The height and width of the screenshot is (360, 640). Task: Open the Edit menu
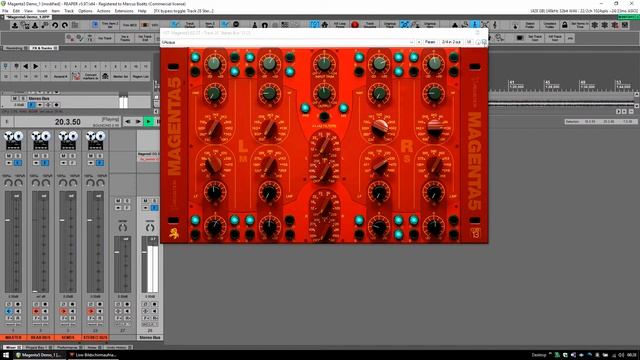[16, 11]
